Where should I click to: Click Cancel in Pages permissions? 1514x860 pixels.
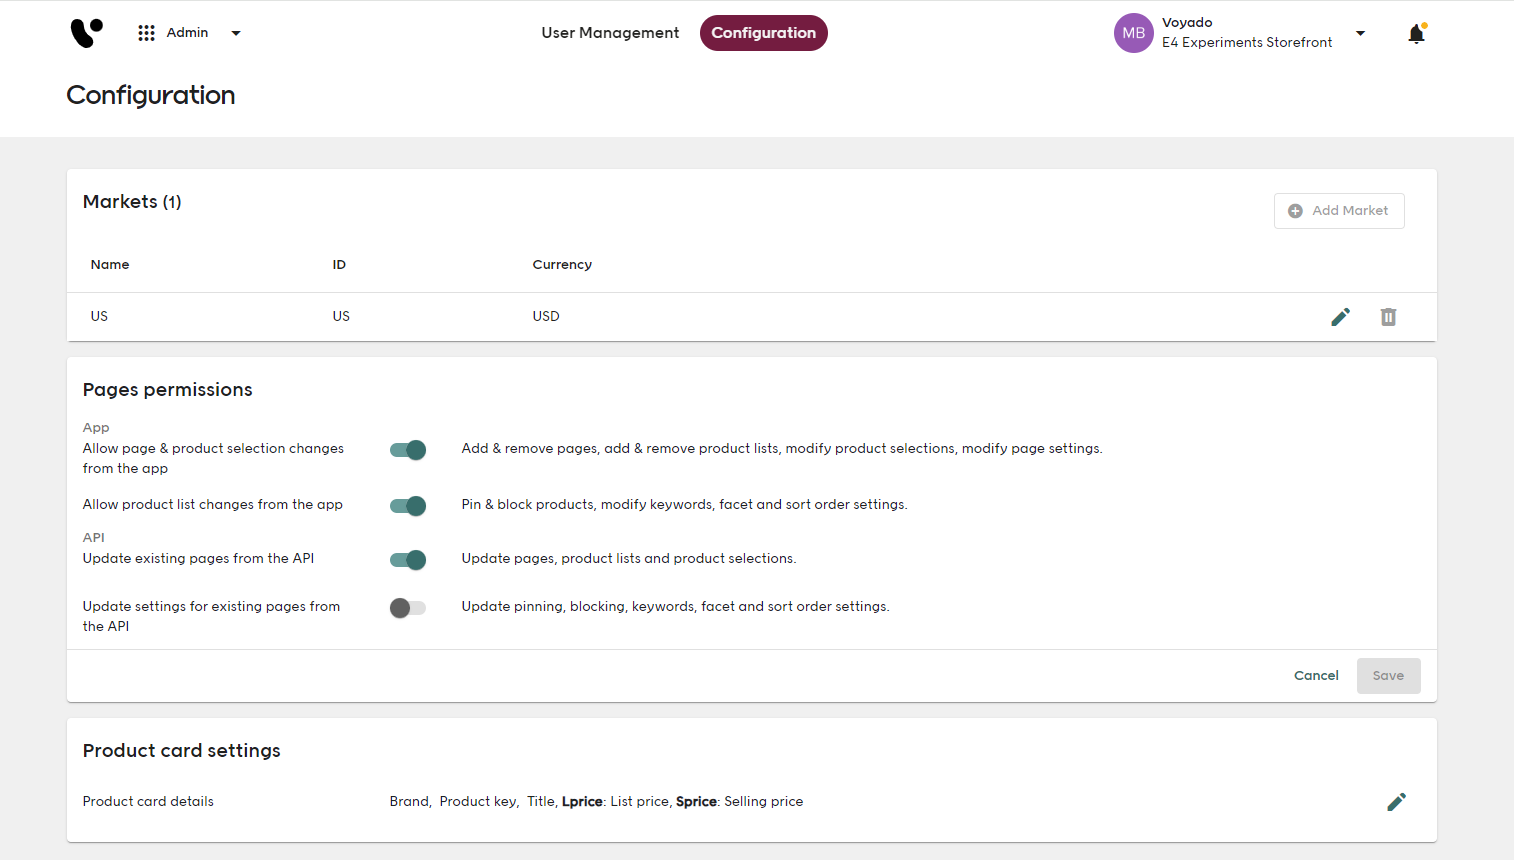pyautogui.click(x=1316, y=676)
